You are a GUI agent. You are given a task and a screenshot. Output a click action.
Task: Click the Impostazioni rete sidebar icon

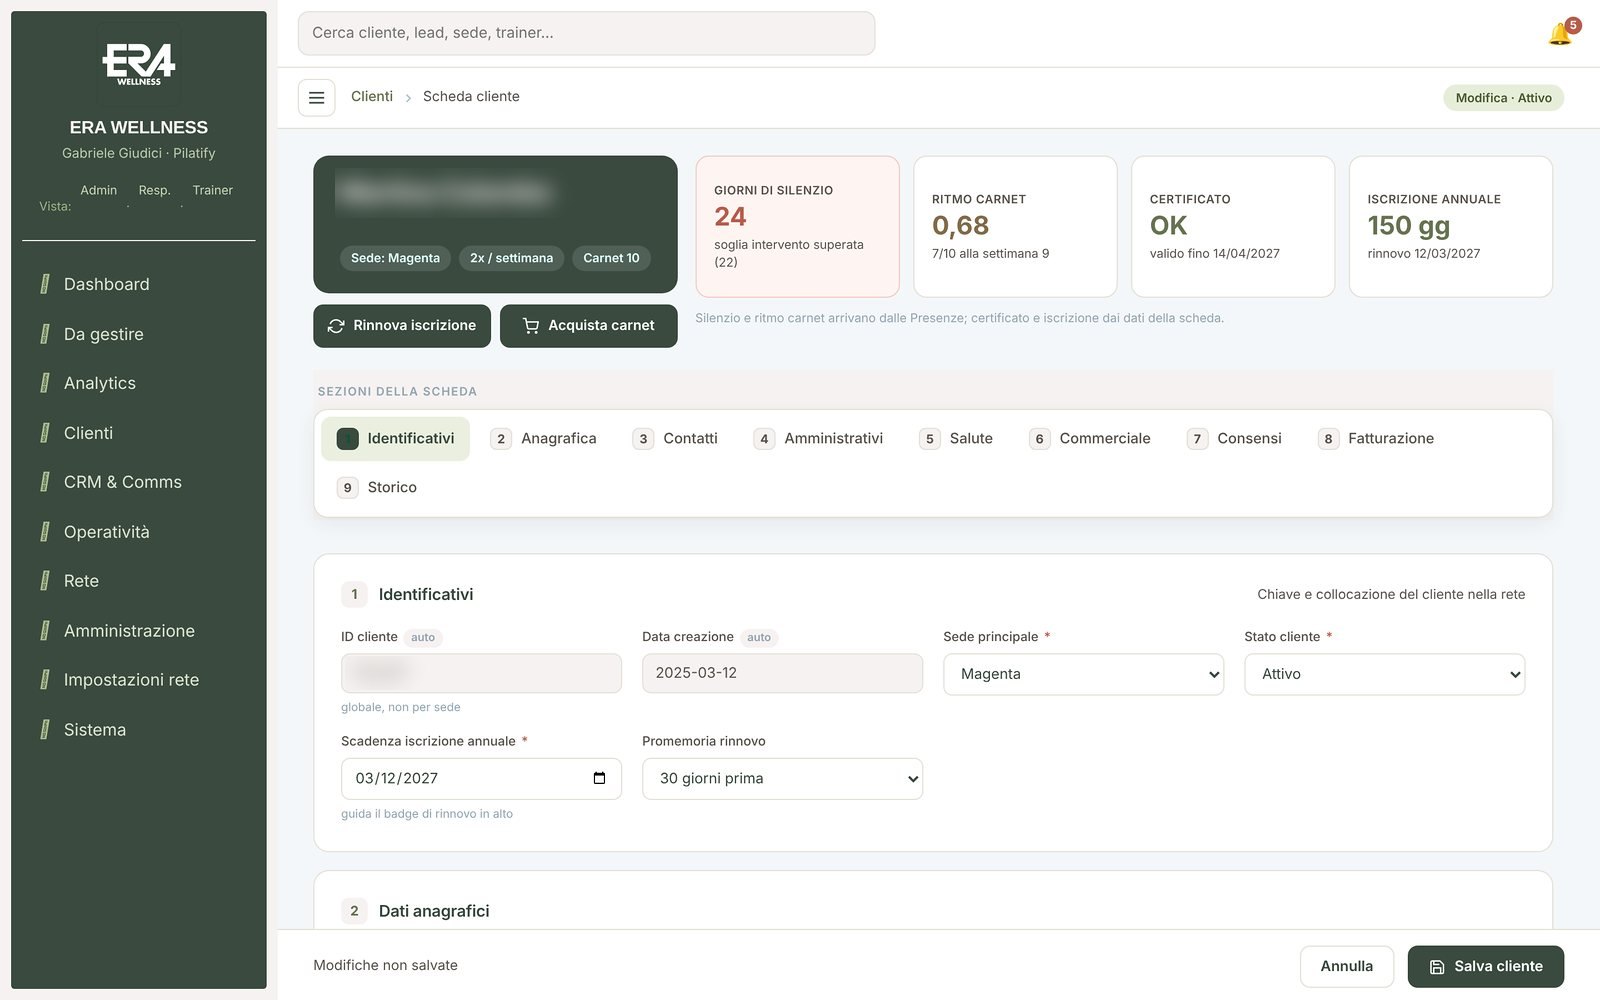[44, 680]
